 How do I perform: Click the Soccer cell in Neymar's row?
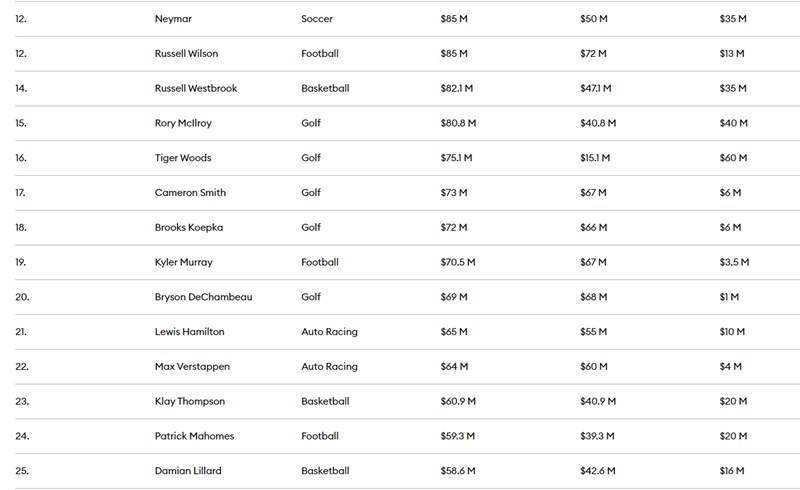pyautogui.click(x=317, y=19)
